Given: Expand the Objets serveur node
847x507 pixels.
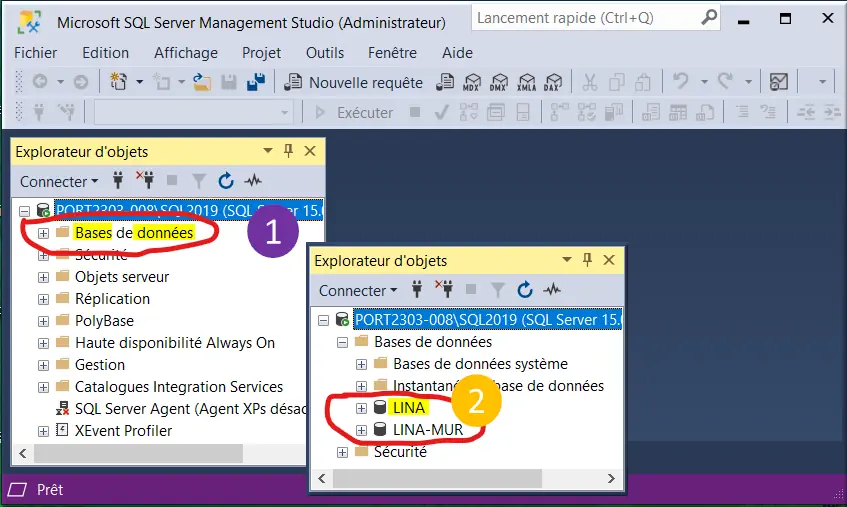Looking at the screenshot, I should click(x=43, y=277).
